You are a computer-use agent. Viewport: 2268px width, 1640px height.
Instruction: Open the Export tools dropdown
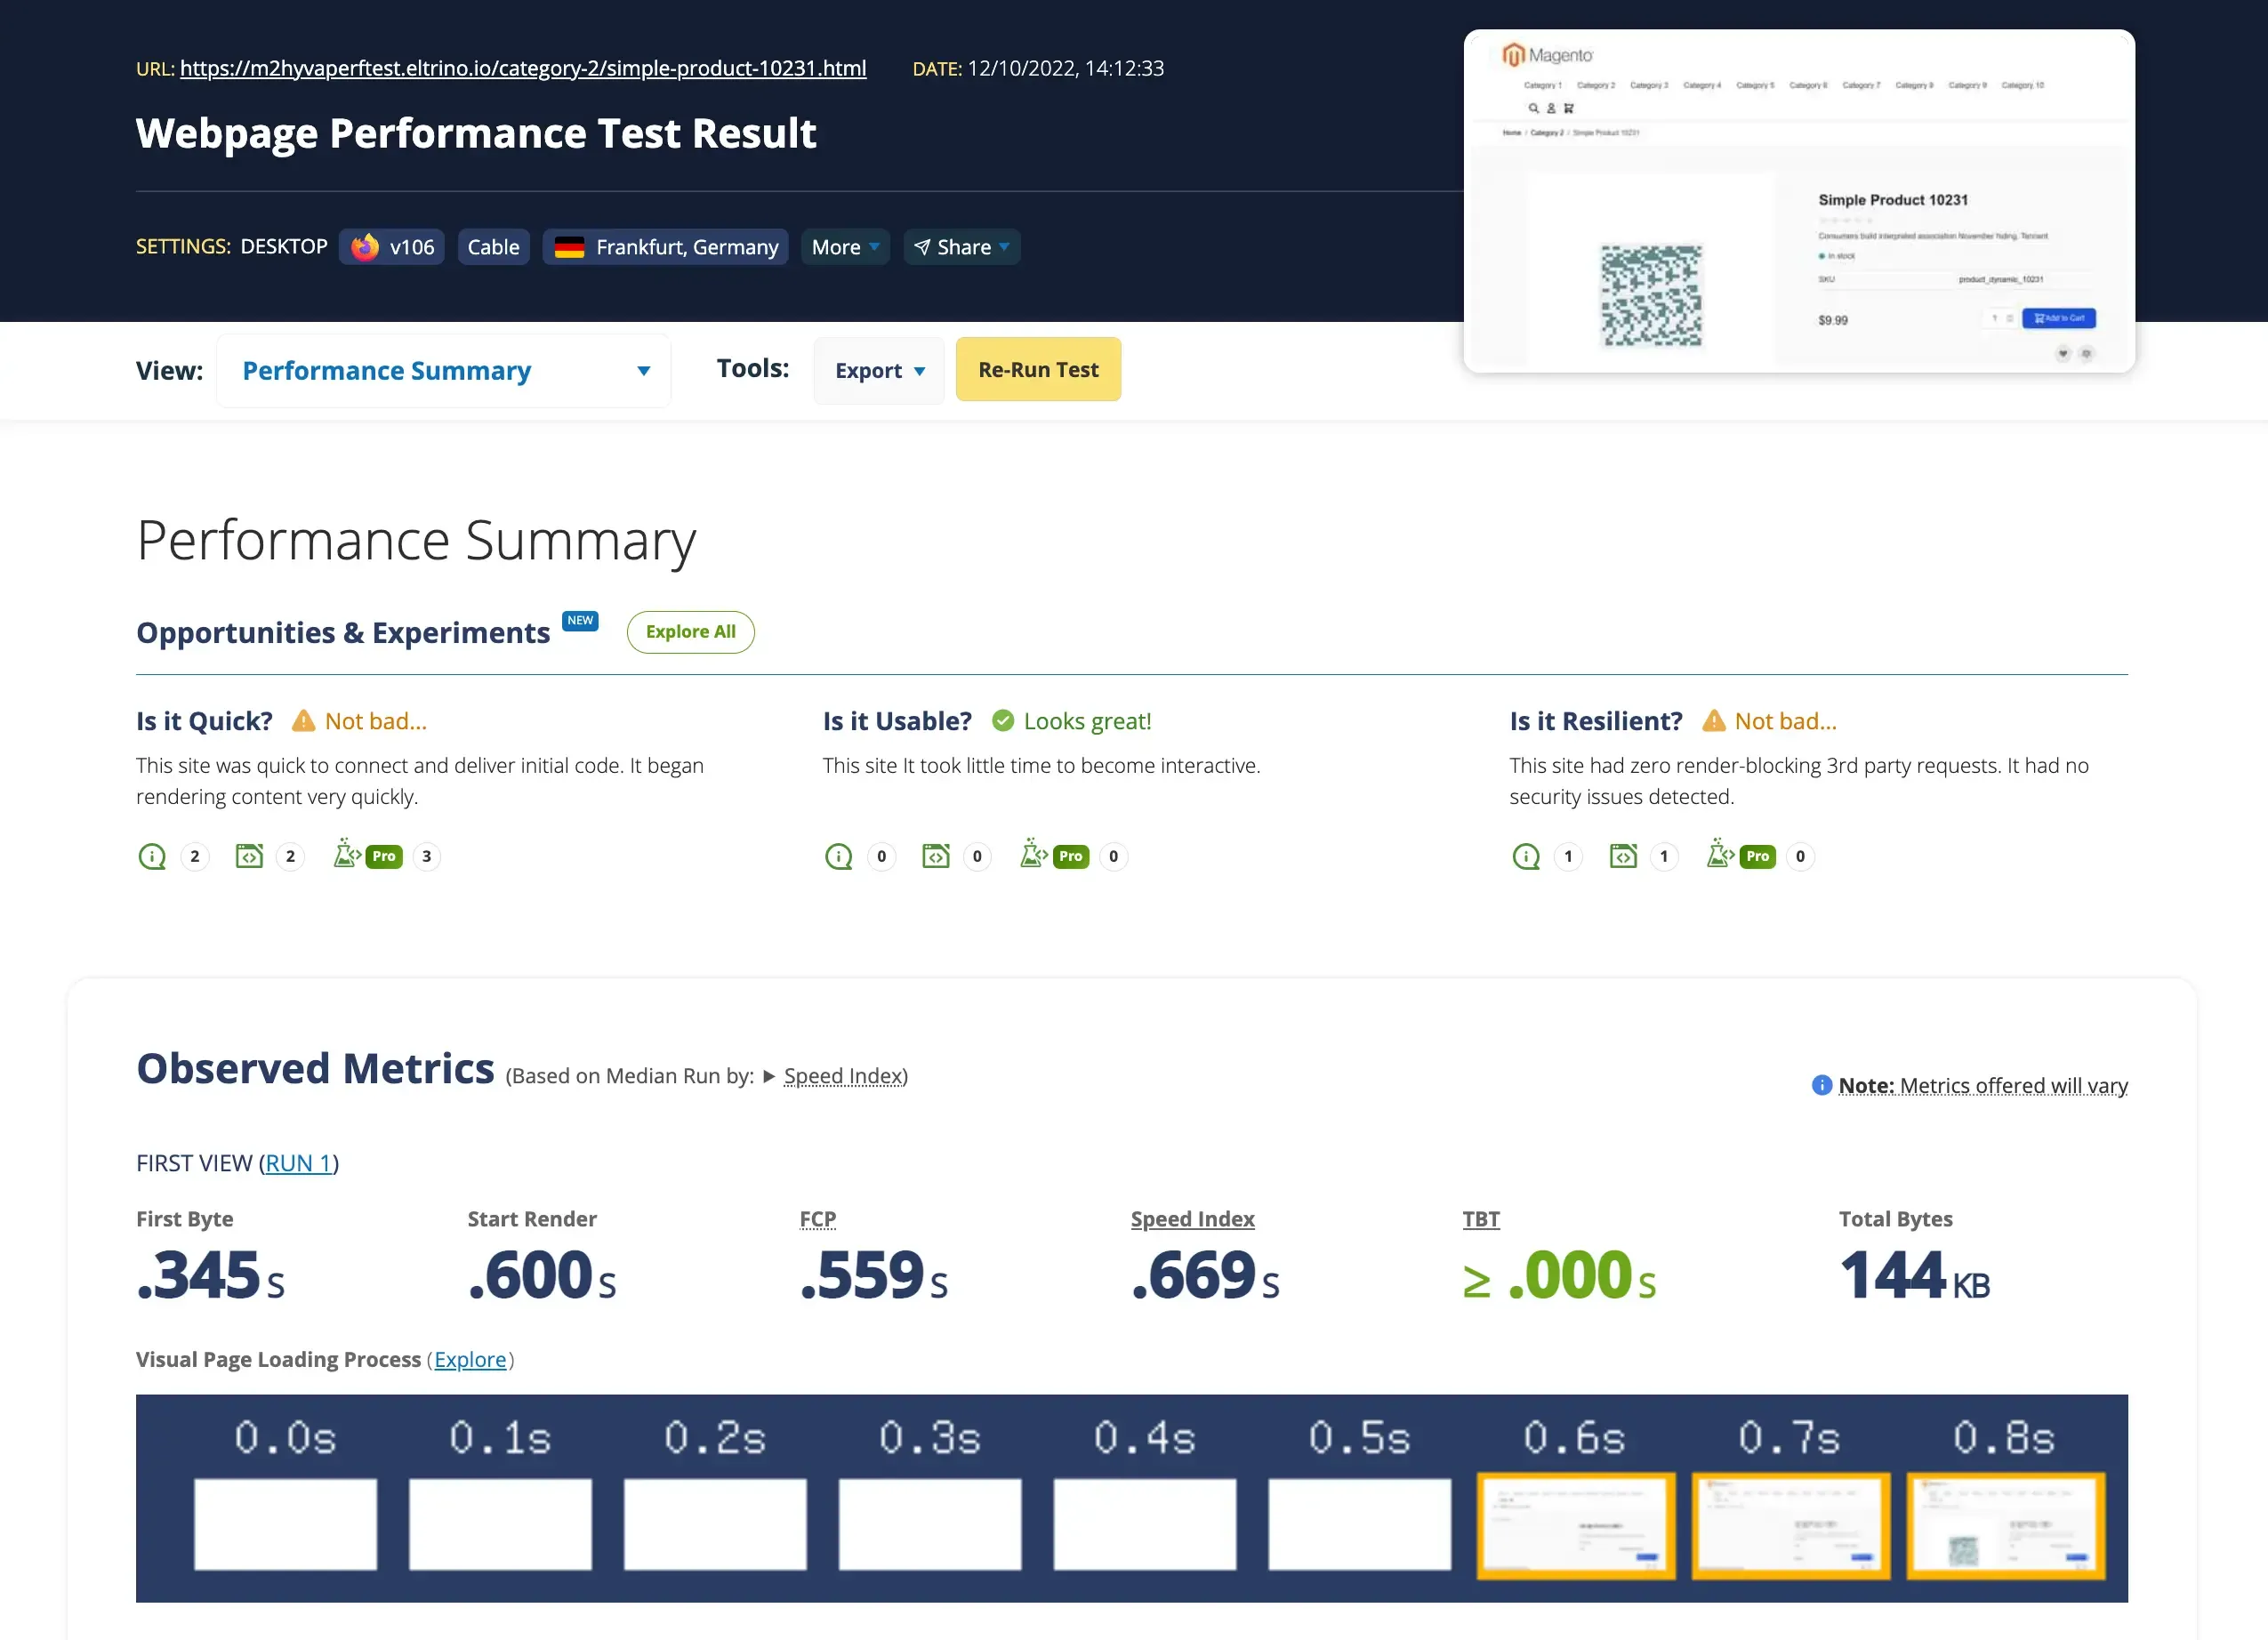(x=879, y=371)
